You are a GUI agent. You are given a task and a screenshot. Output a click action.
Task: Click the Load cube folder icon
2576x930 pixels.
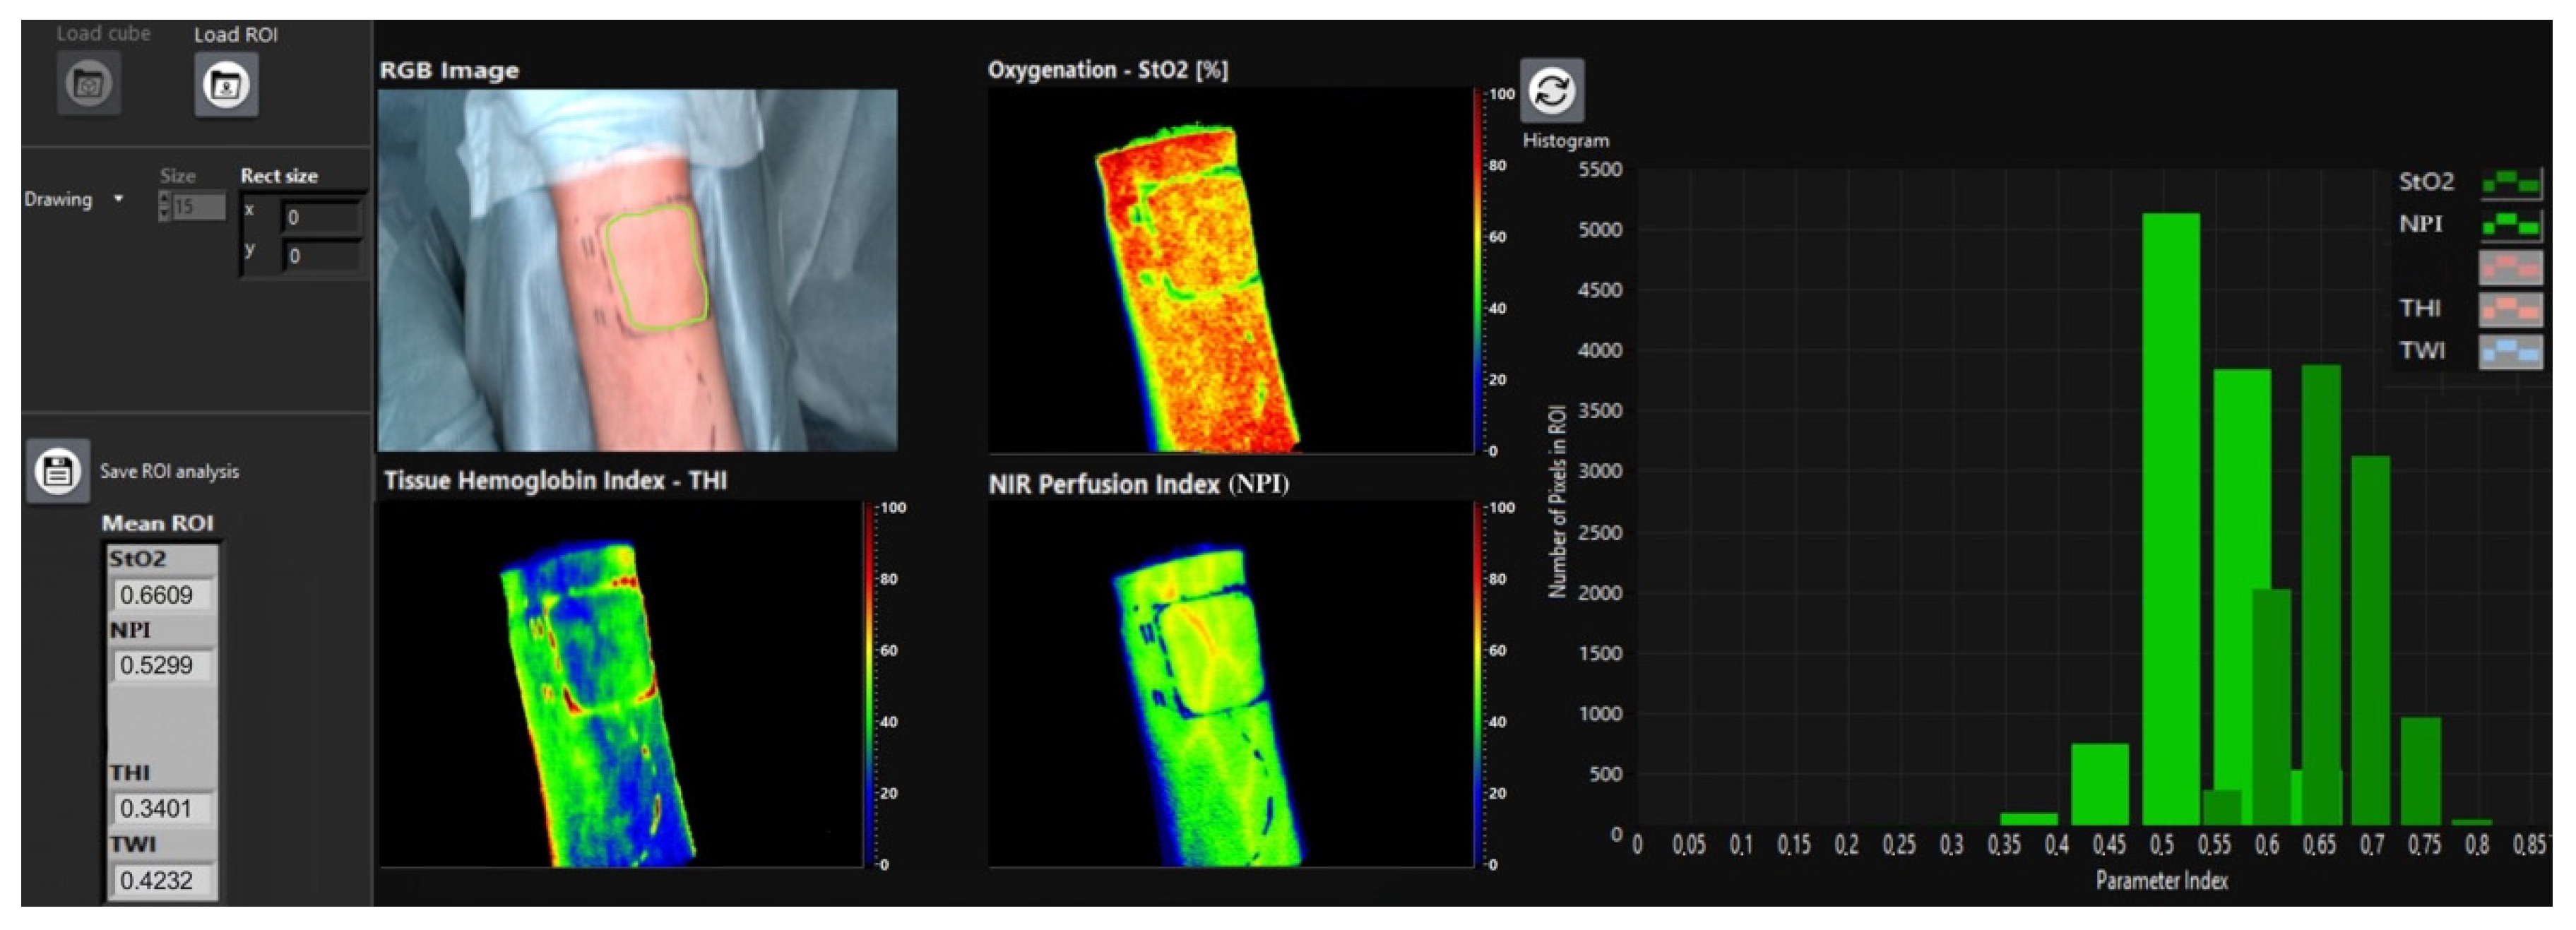(x=89, y=83)
